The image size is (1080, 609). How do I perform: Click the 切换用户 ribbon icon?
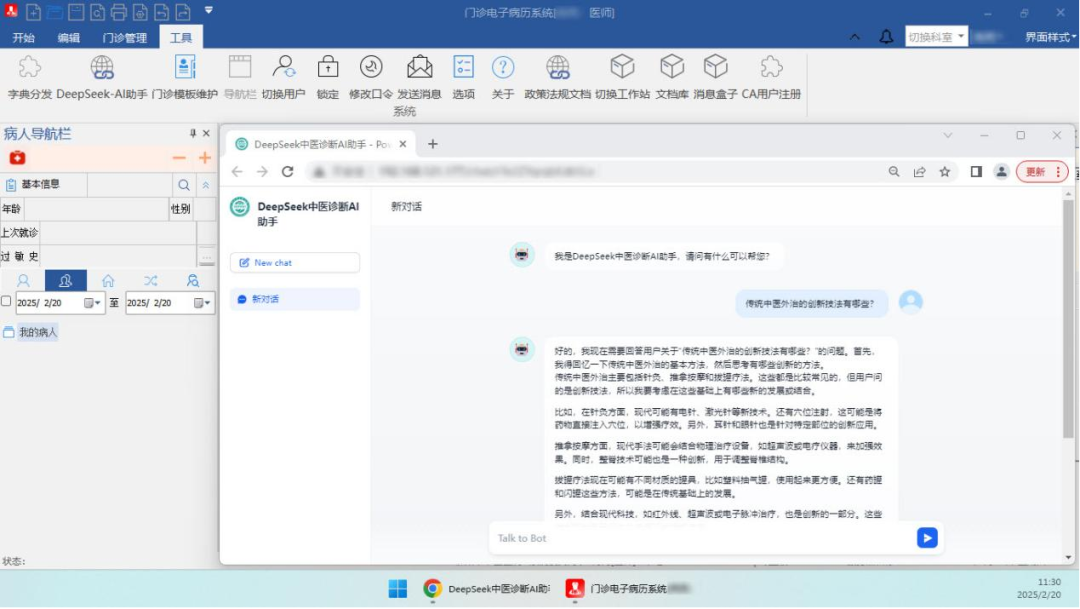(x=283, y=77)
